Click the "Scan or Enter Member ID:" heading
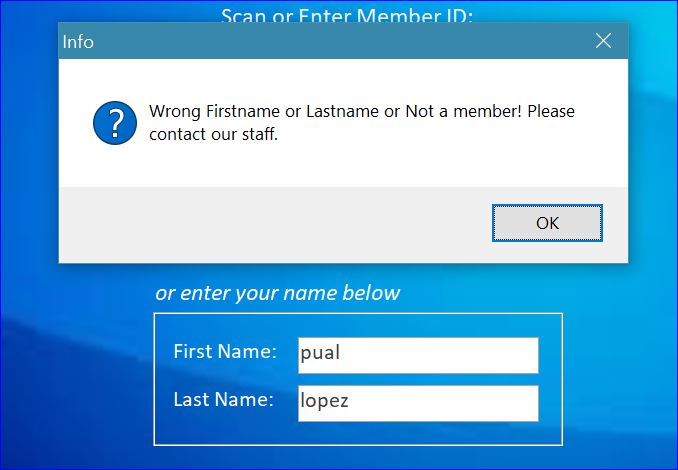678x470 pixels. coord(347,16)
